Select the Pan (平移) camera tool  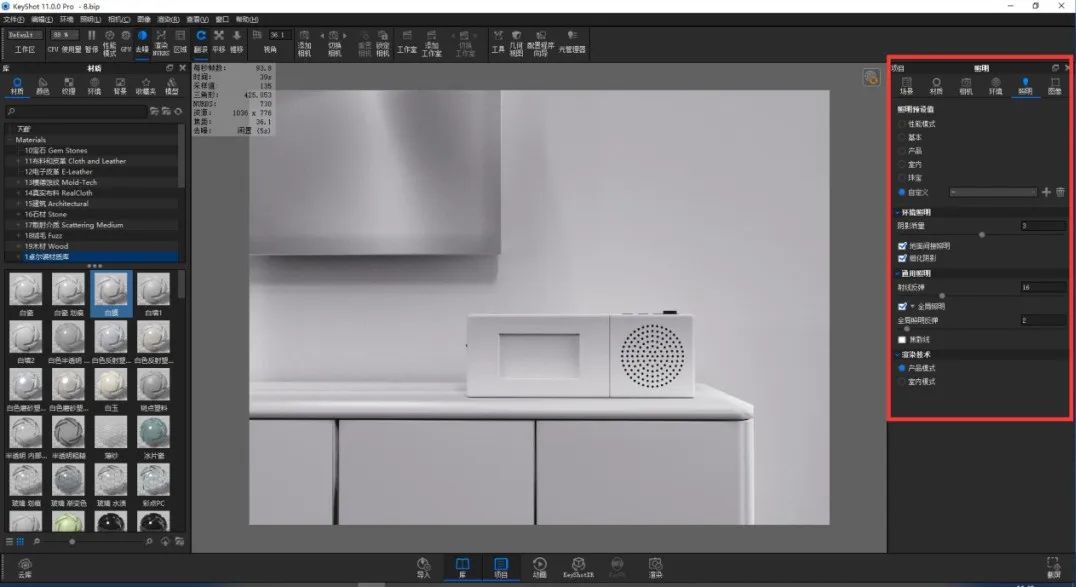point(219,41)
